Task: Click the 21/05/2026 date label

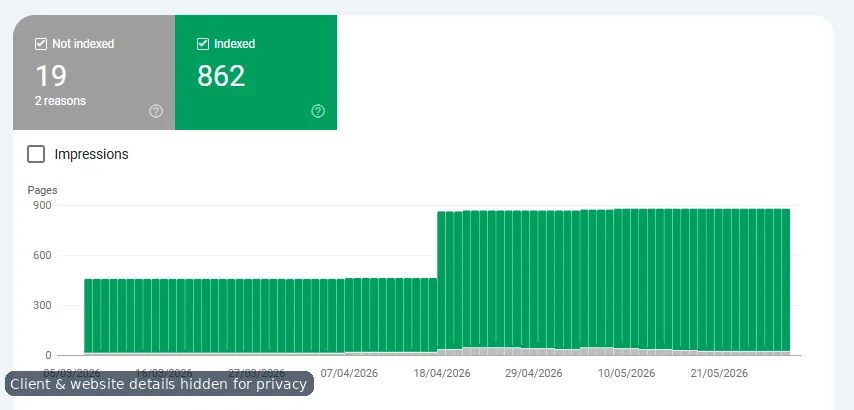Action: [719, 374]
